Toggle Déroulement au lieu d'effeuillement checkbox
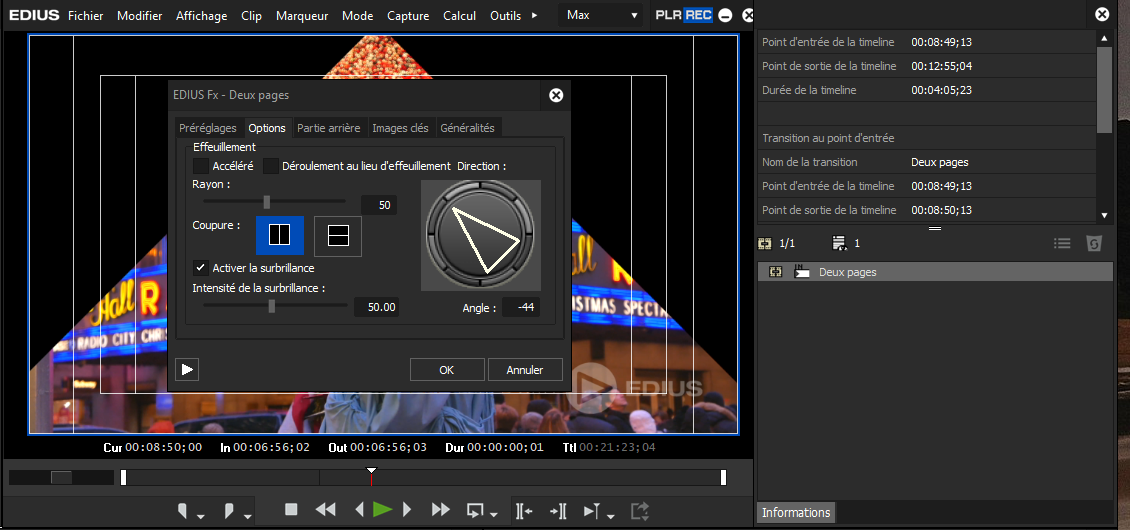Screen dimensions: 1130x530 coord(271,166)
